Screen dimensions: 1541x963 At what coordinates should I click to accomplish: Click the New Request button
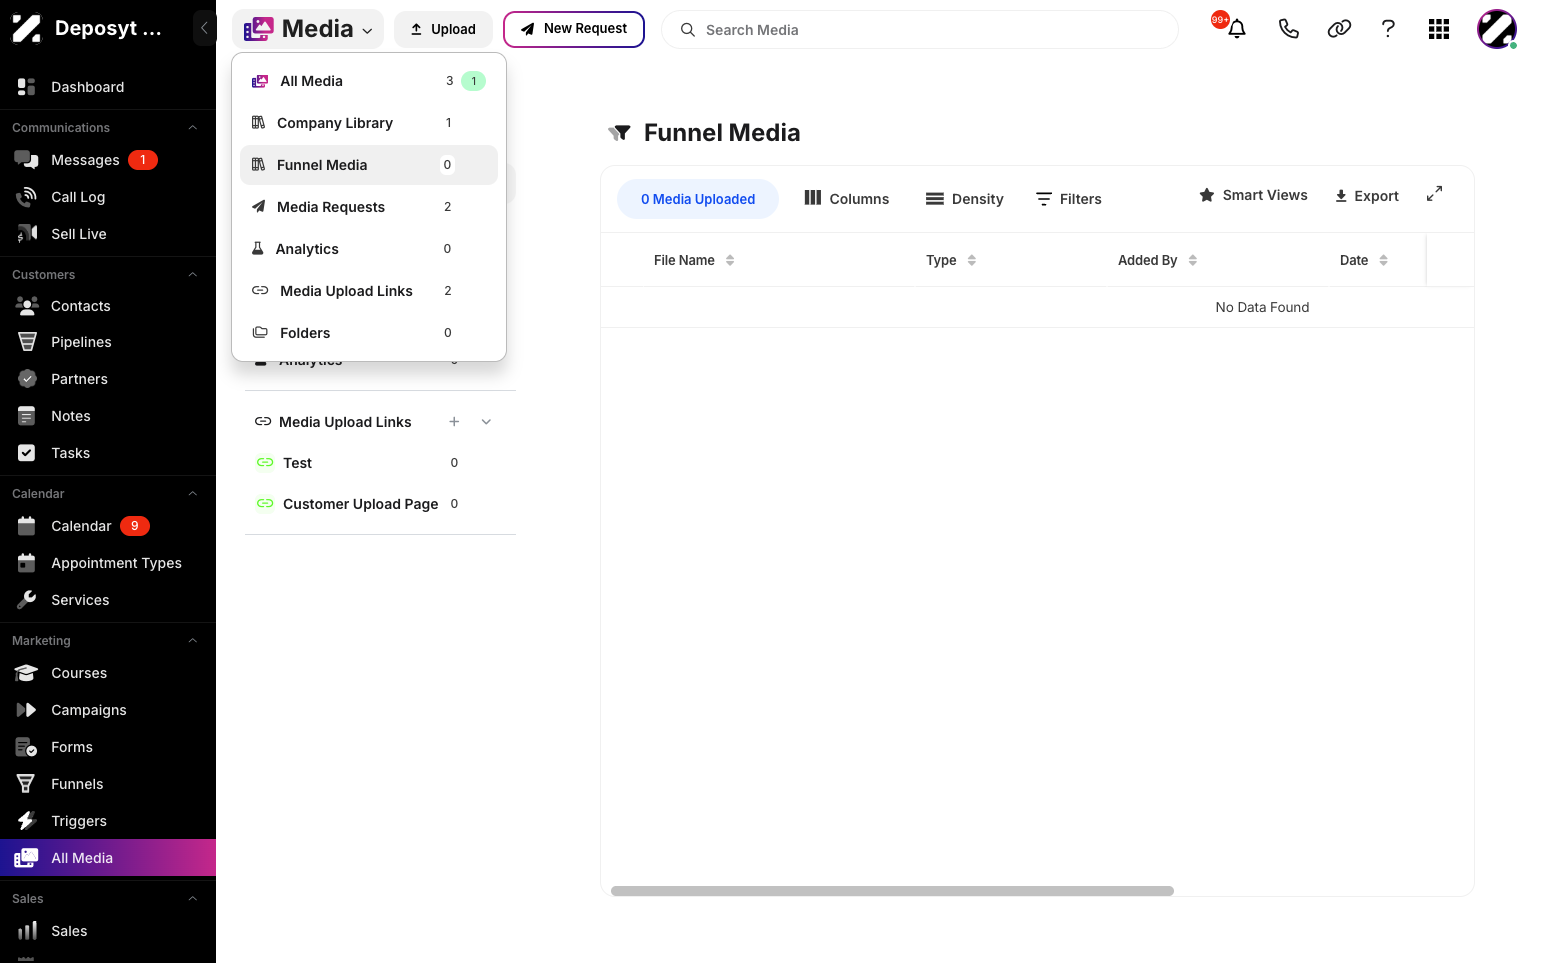click(574, 29)
